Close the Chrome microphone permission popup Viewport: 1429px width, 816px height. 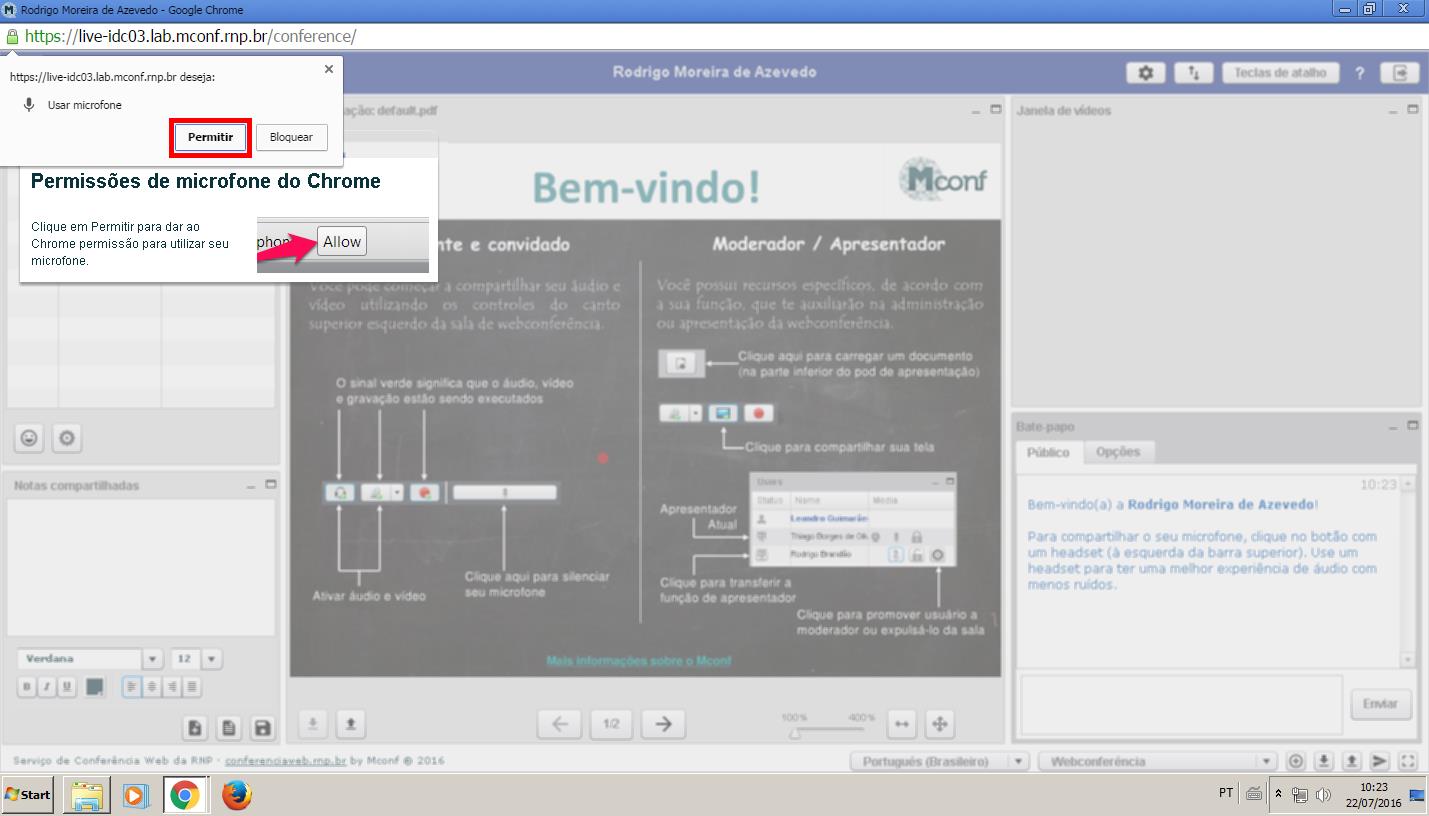click(x=329, y=69)
